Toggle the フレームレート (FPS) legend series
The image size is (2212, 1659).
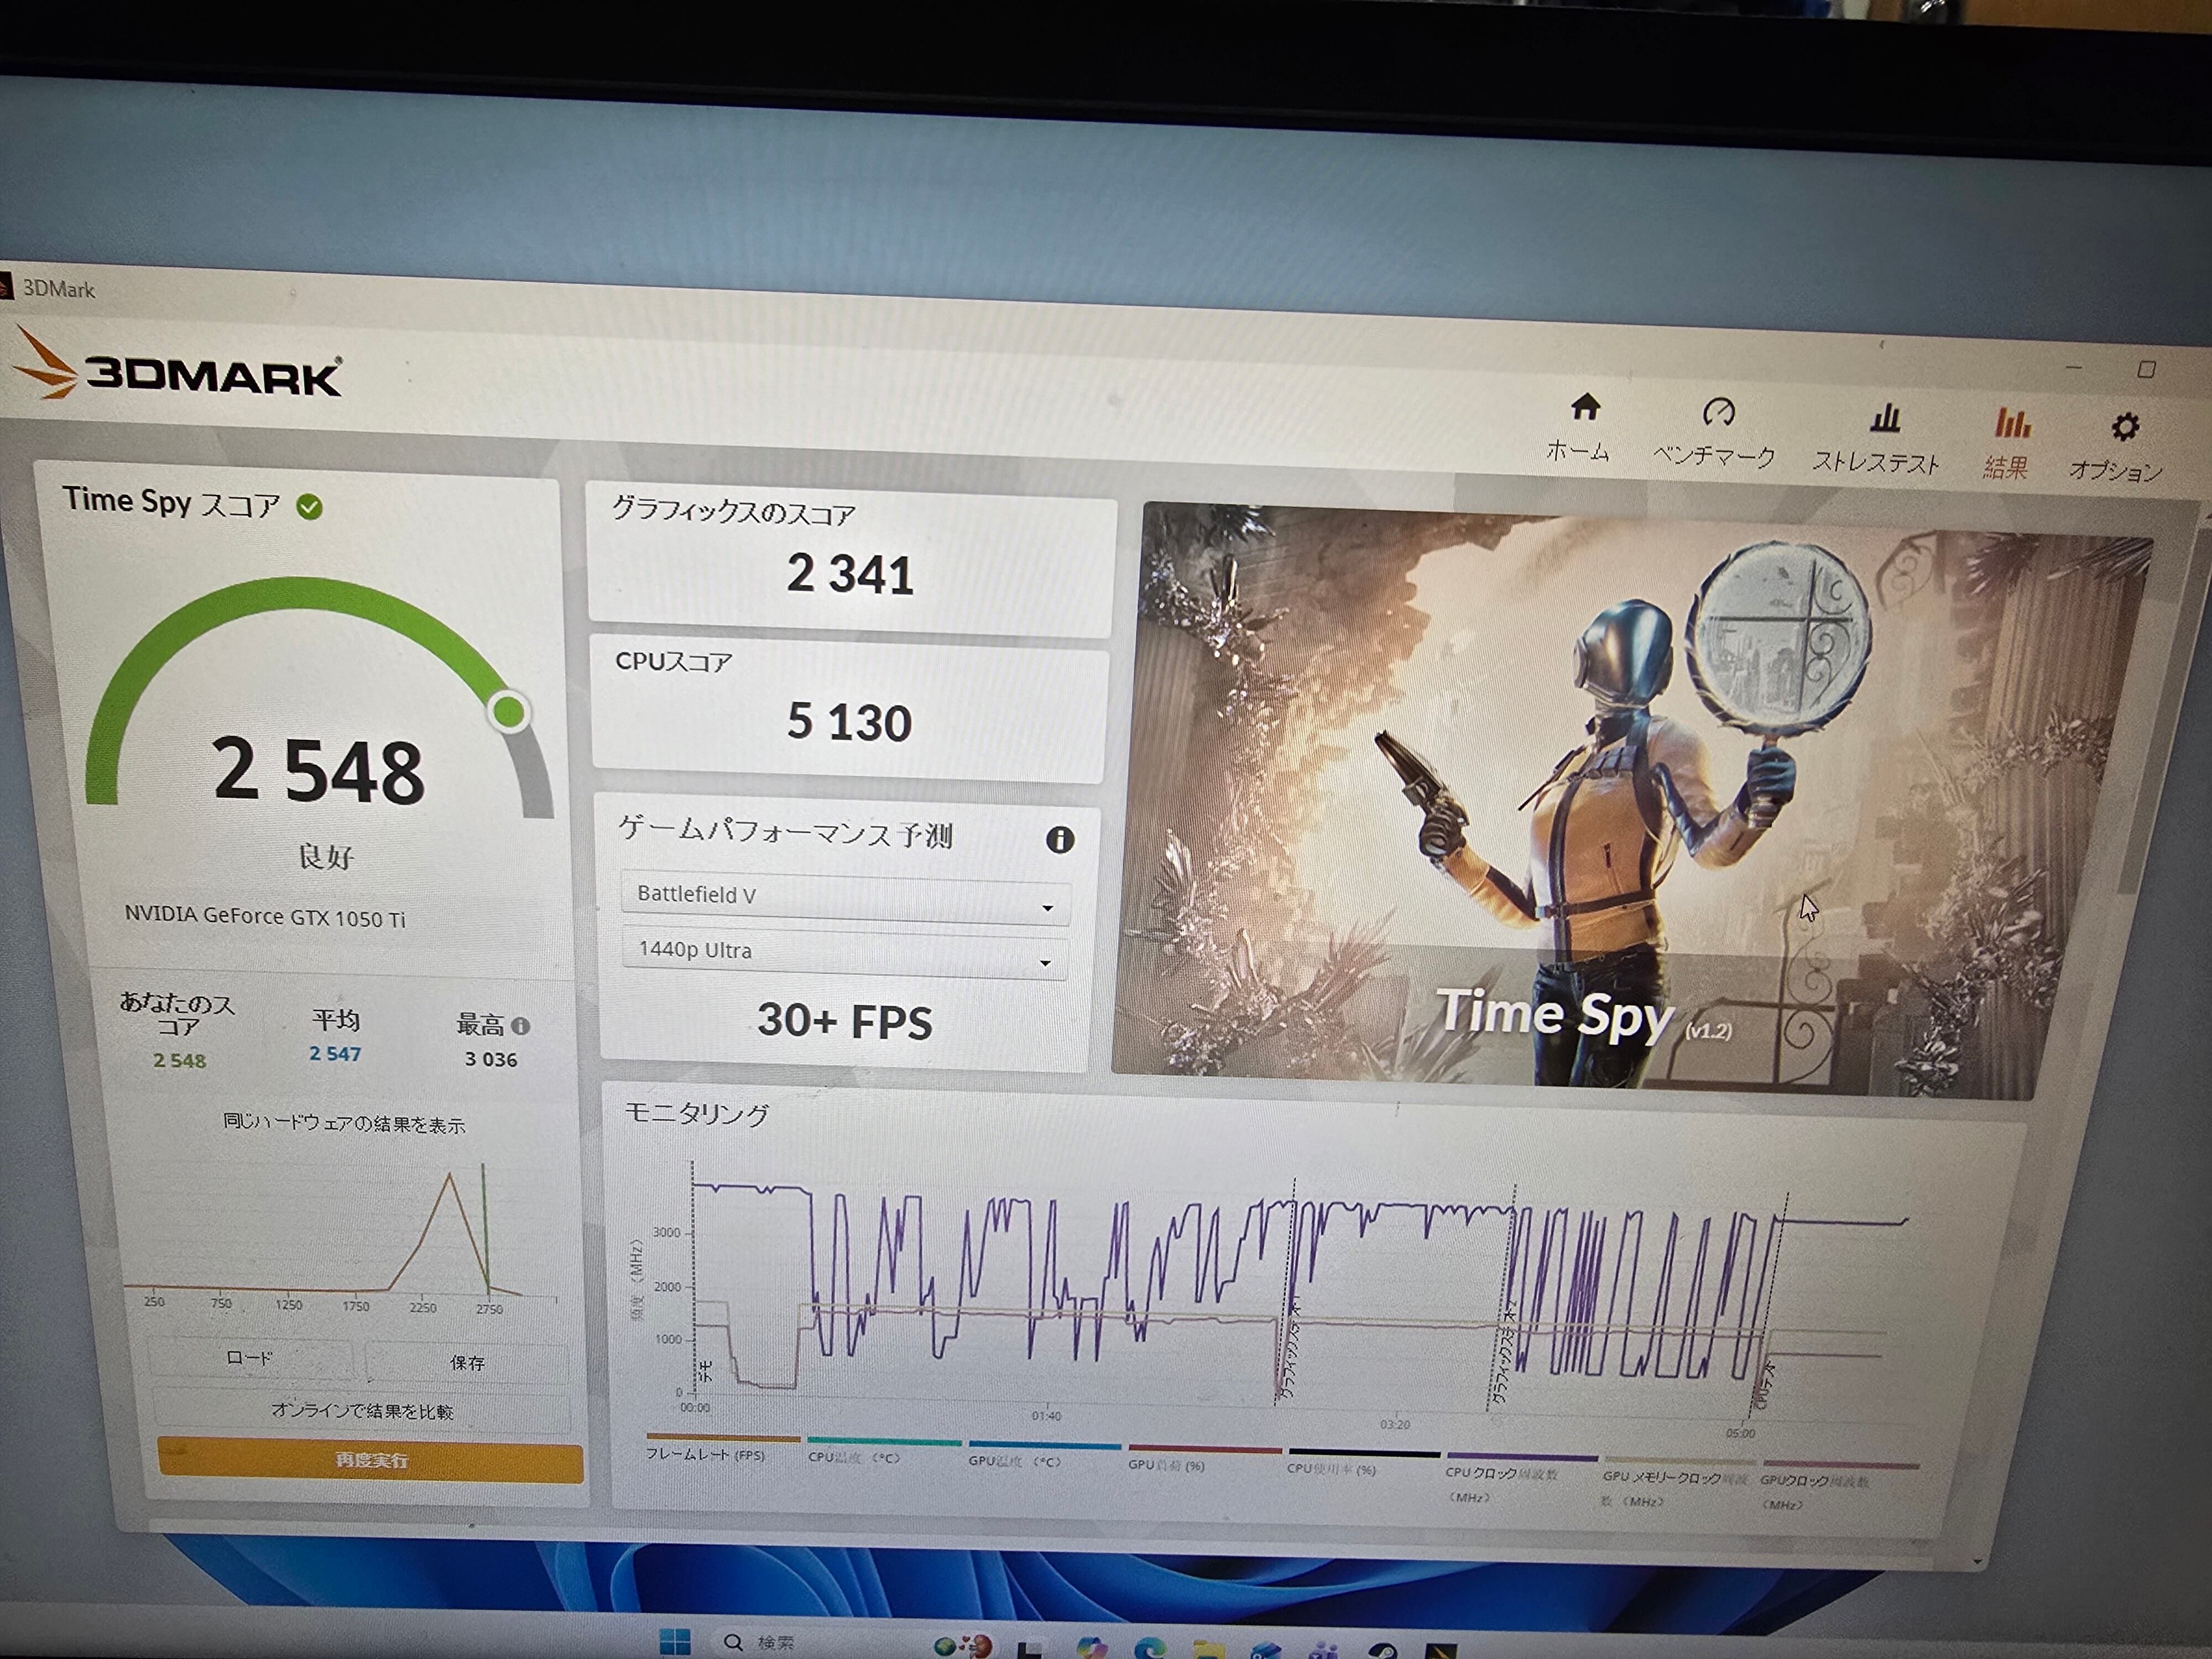point(705,1455)
